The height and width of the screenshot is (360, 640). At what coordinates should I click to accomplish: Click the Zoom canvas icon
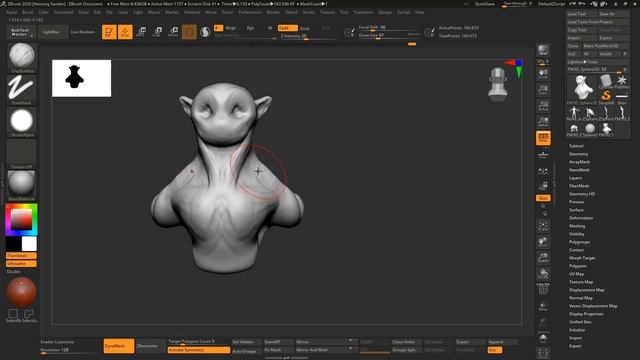pos(543,90)
